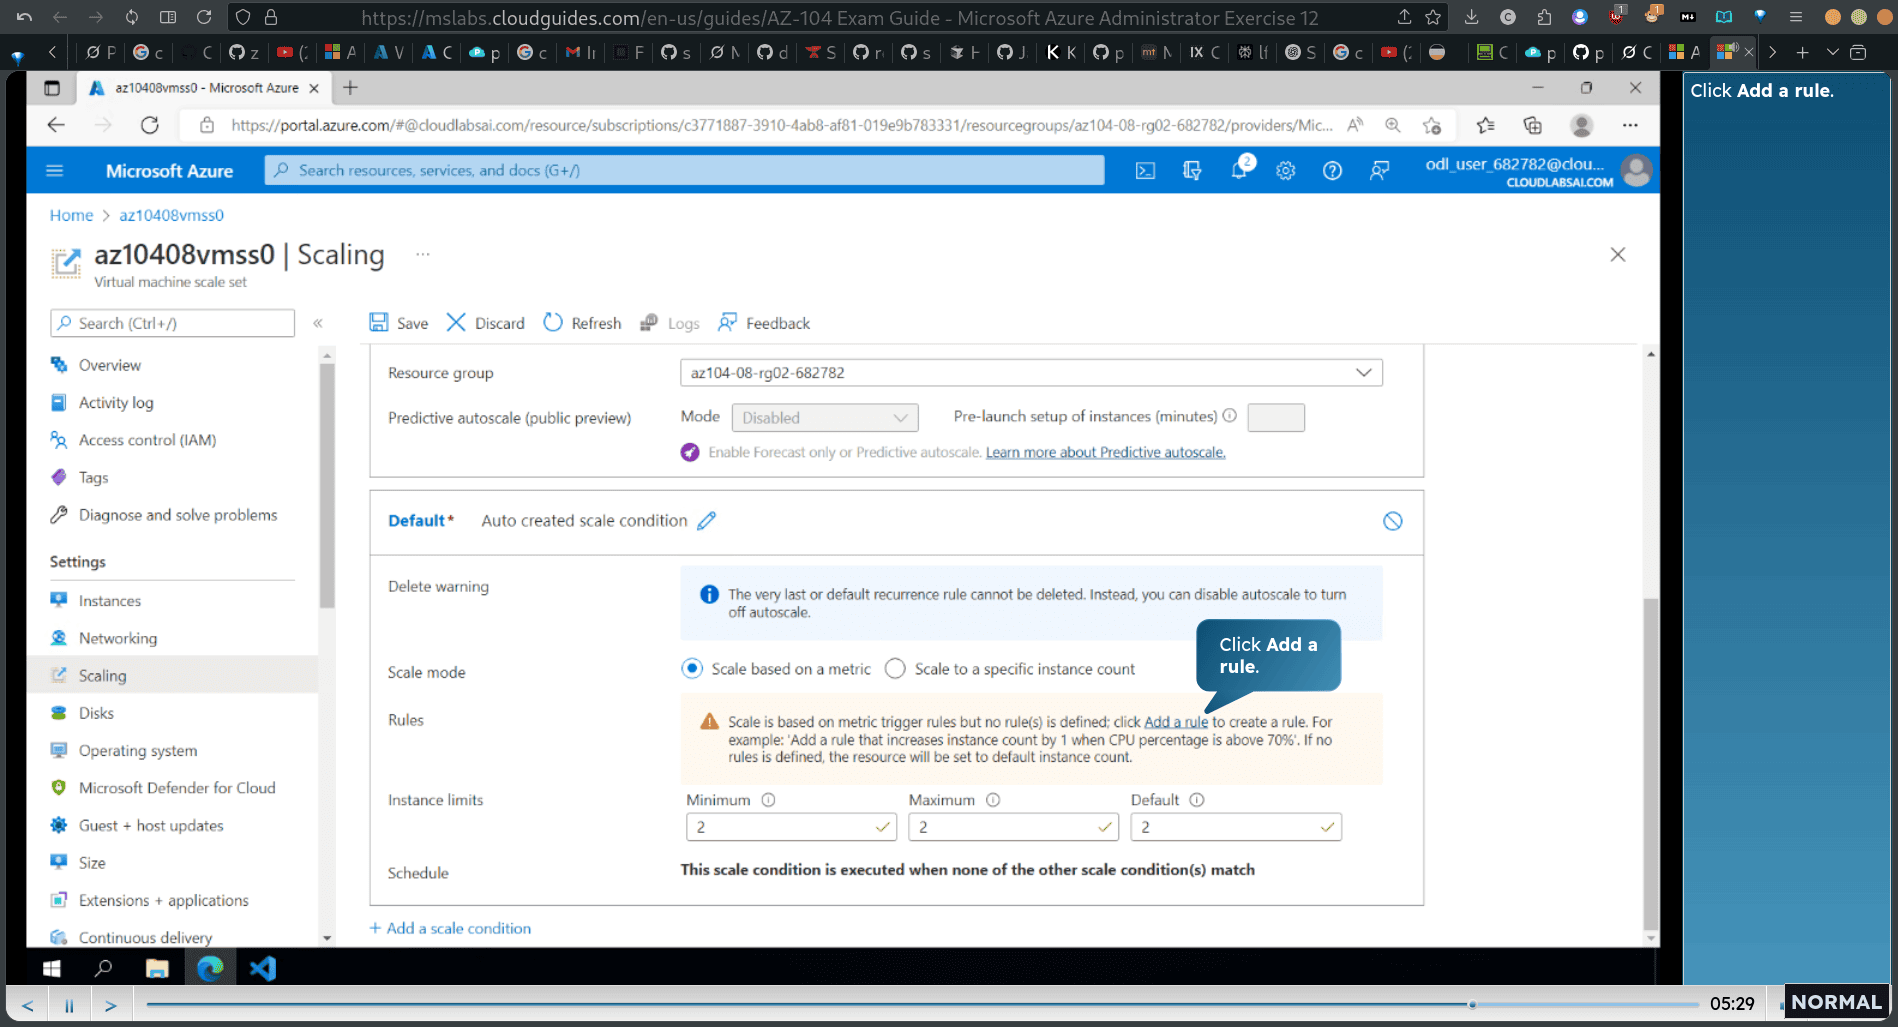
Task: Open Azure notifications bell
Action: [1239, 170]
